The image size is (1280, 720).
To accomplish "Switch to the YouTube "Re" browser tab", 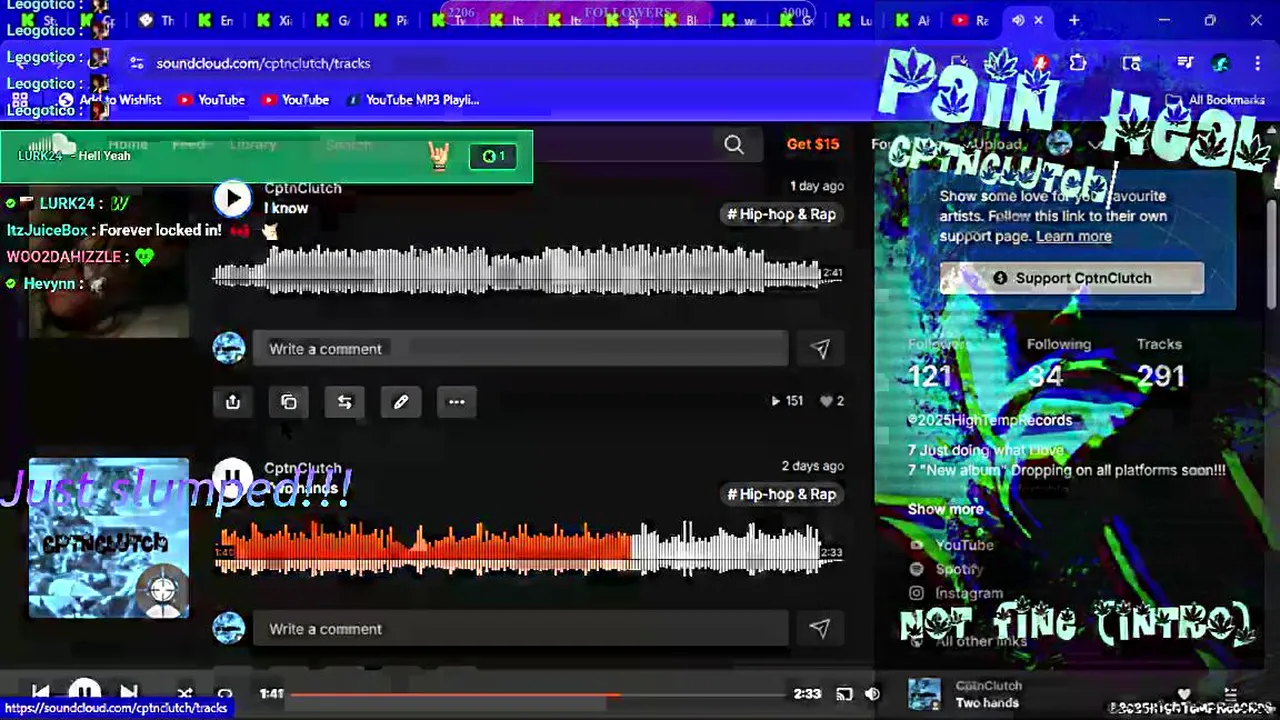I will click(x=970, y=20).
